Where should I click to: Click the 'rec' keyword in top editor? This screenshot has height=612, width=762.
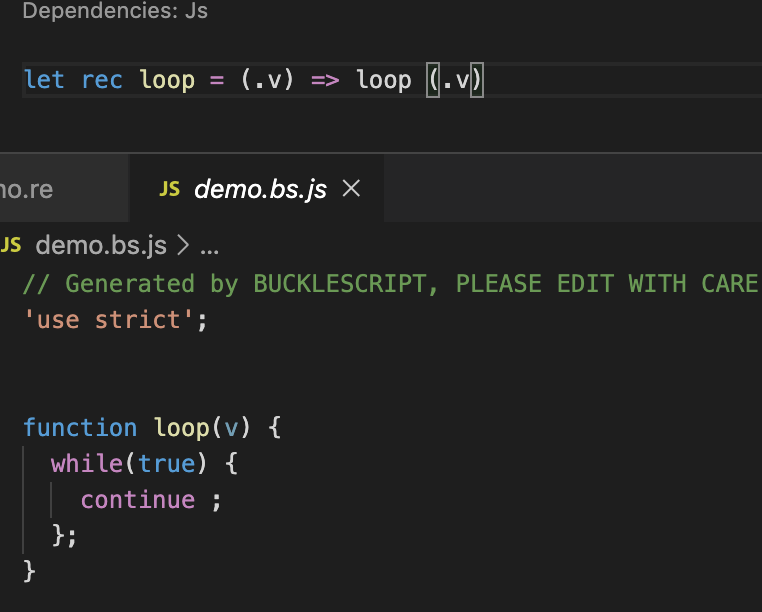[102, 80]
